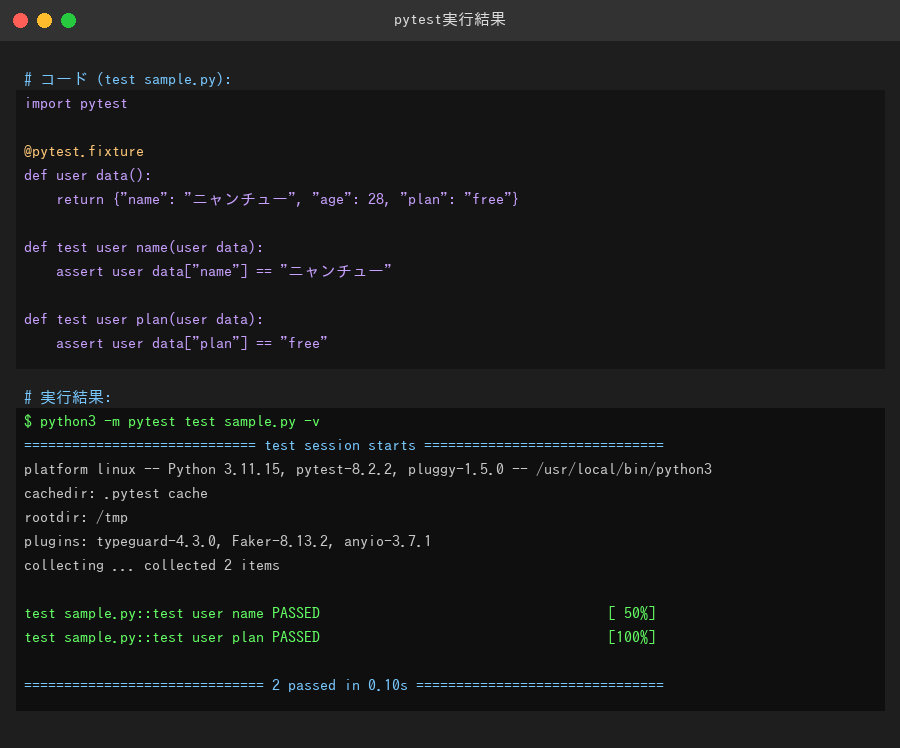Click the "@pytest.fixture" decorator

coord(84,152)
